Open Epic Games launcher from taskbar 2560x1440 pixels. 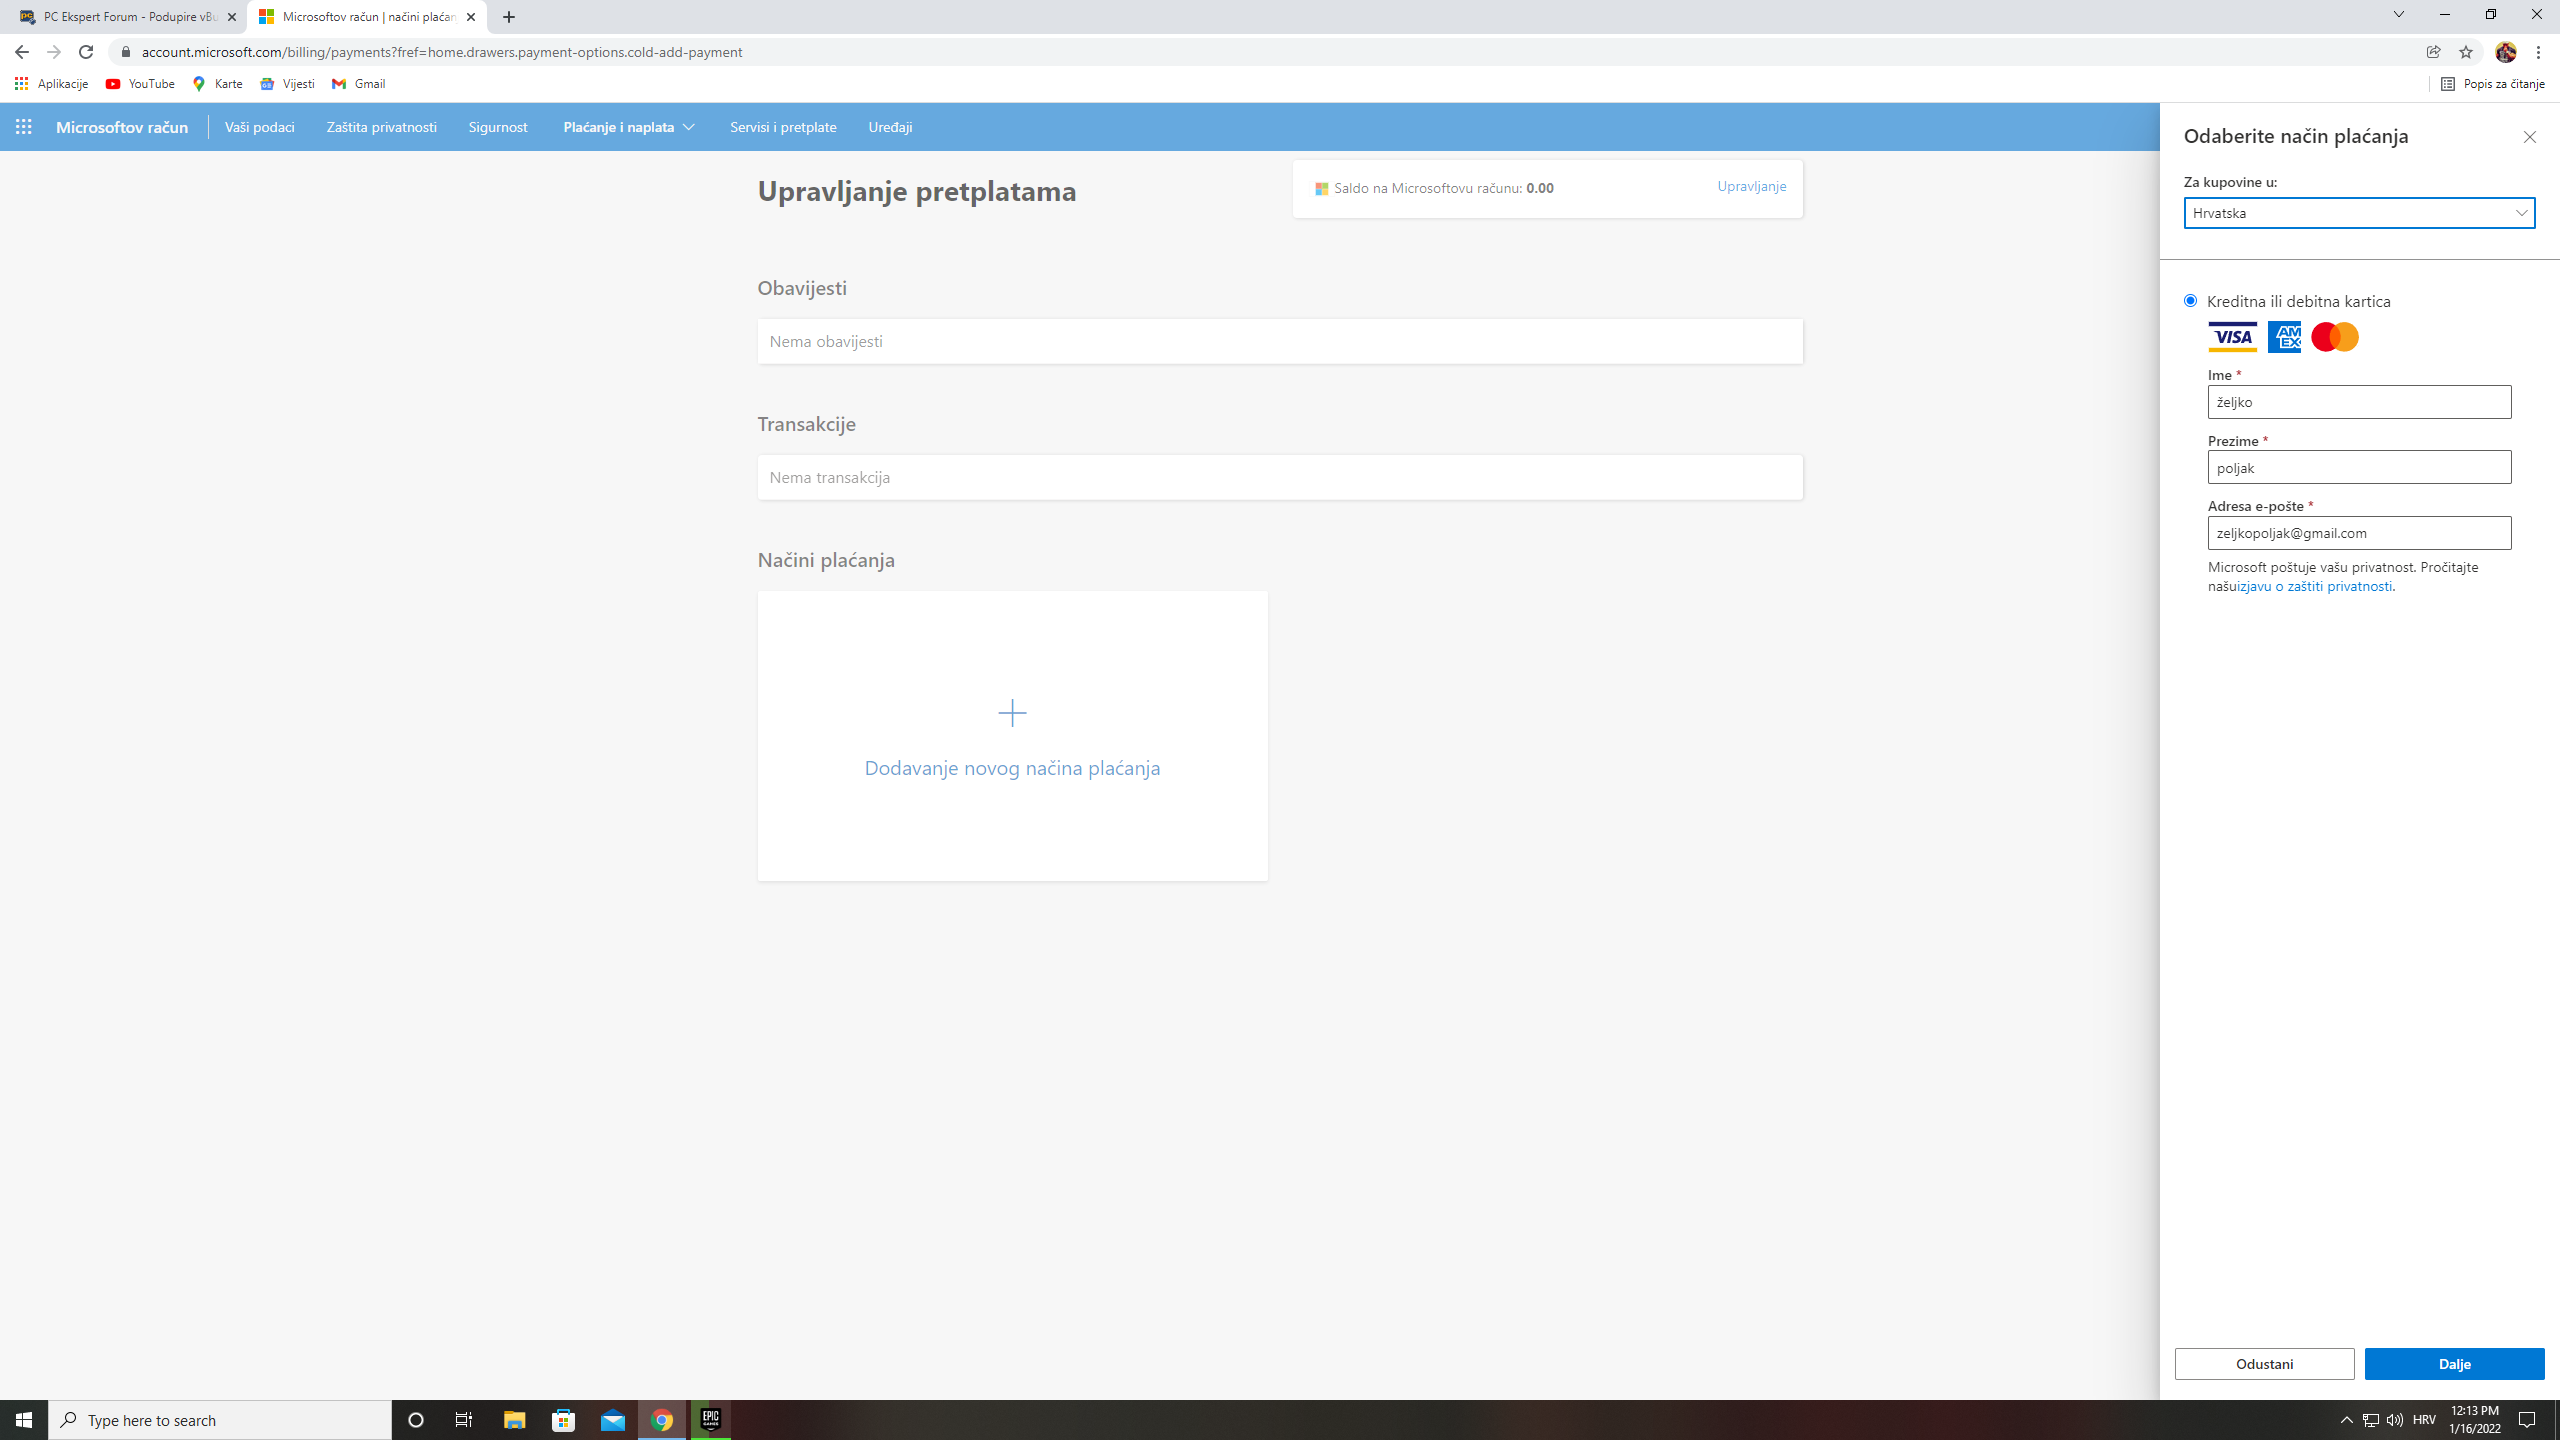[711, 1420]
